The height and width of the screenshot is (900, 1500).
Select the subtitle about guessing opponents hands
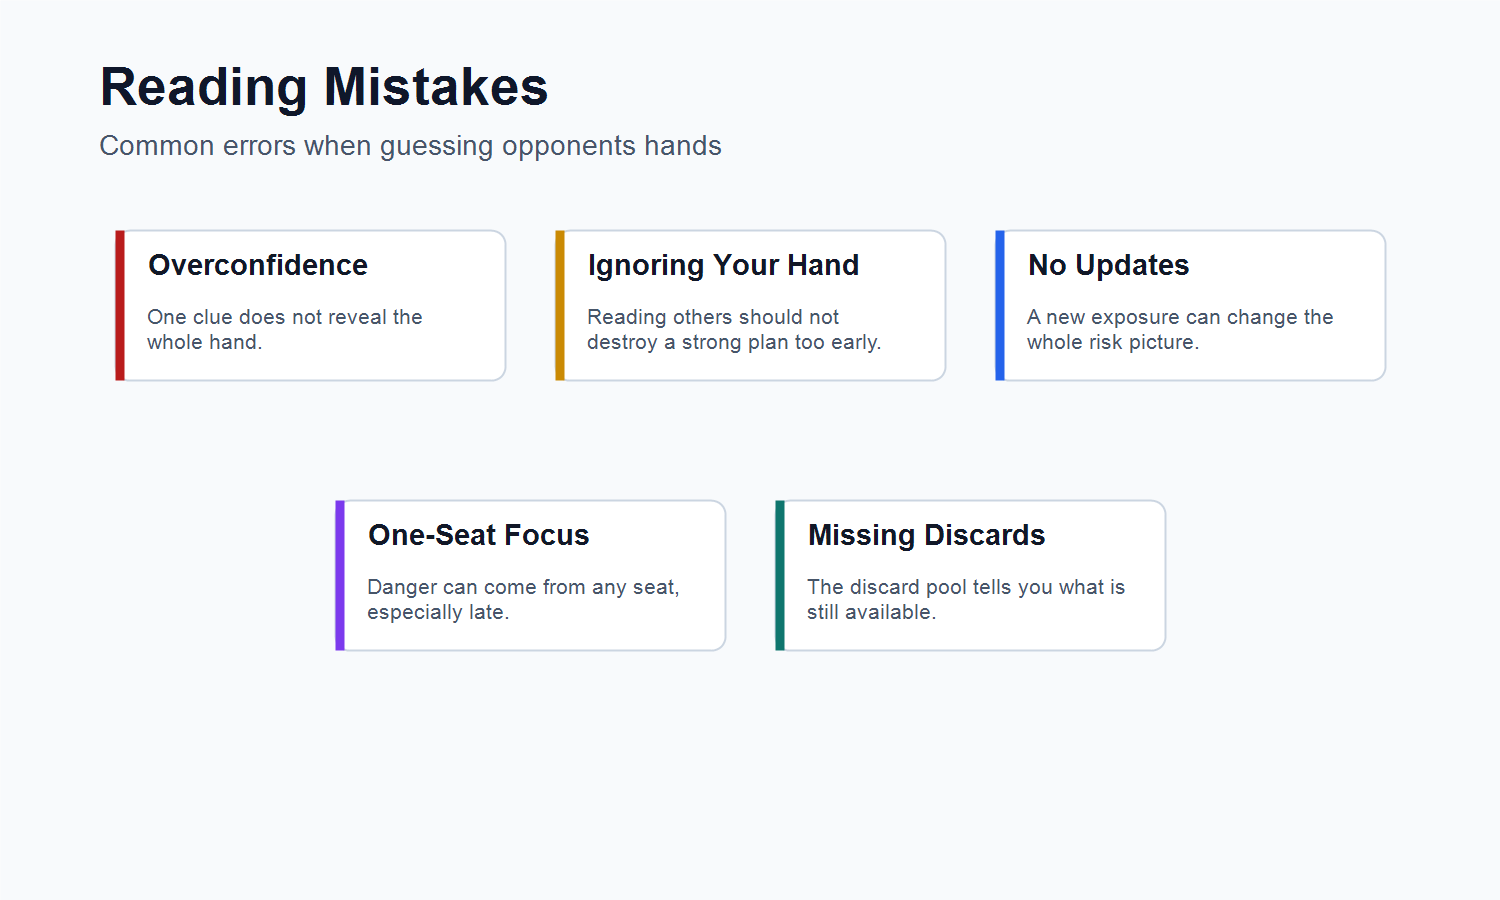(x=410, y=146)
